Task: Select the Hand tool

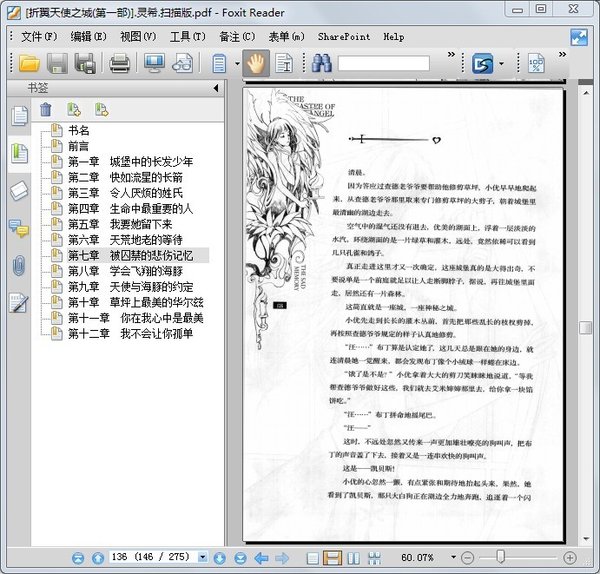Action: (x=256, y=63)
